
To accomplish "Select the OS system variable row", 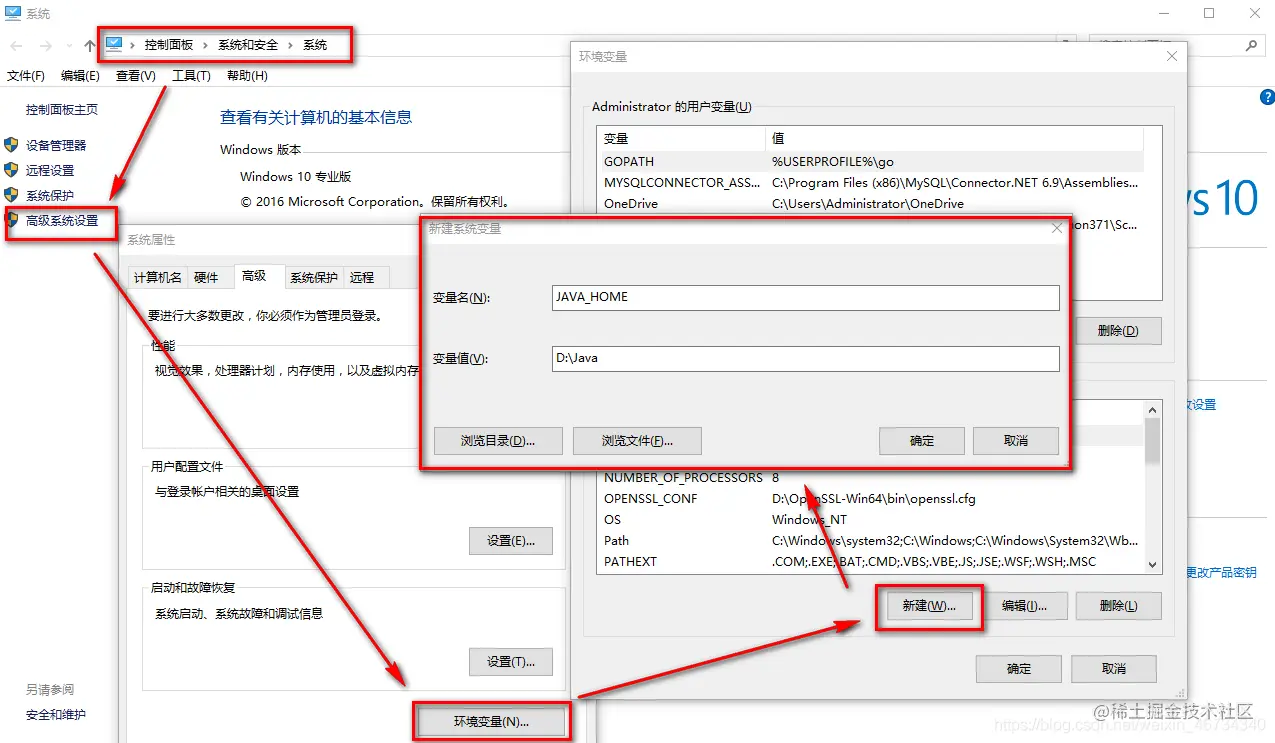I will (870, 519).
